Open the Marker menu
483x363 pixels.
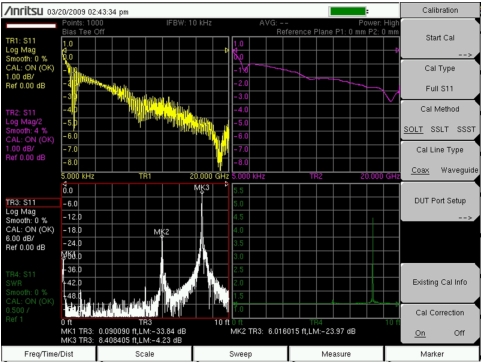click(432, 354)
